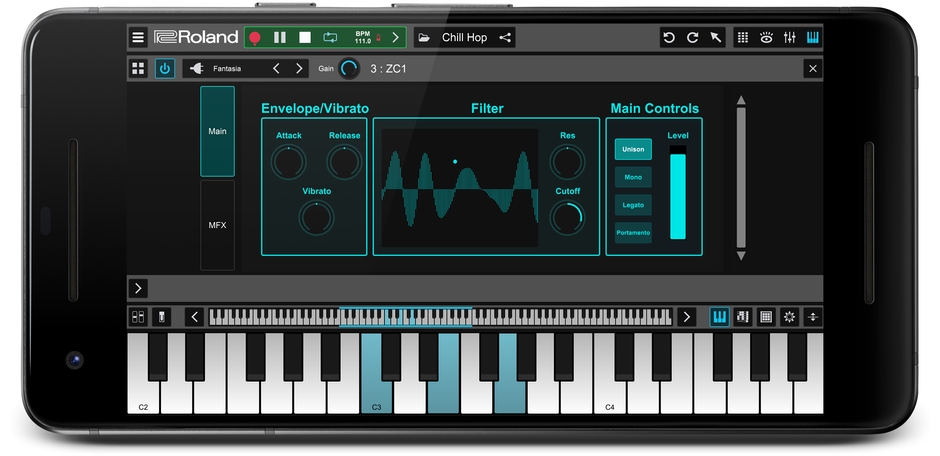Click the record button

click(255, 38)
